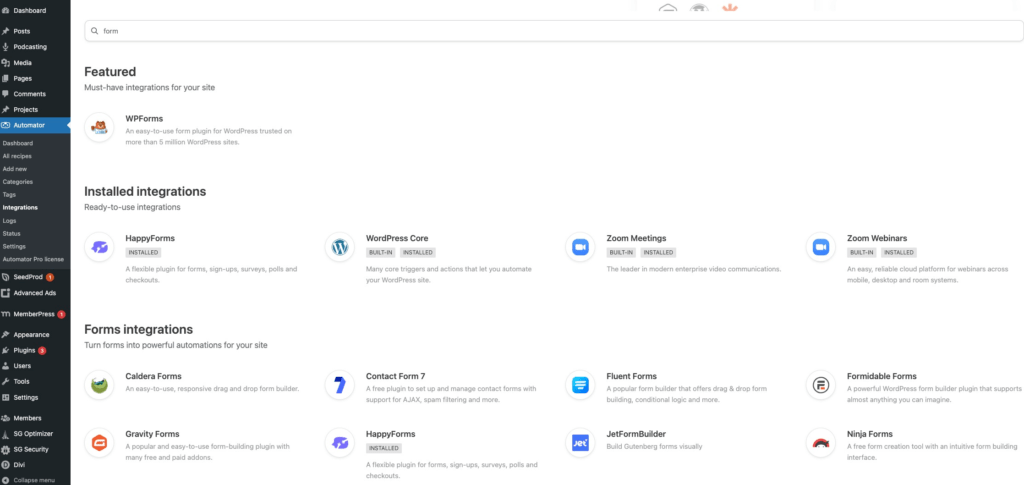Open Automator Logs submenu
Screen dimensions: 1024x485
tap(9, 221)
